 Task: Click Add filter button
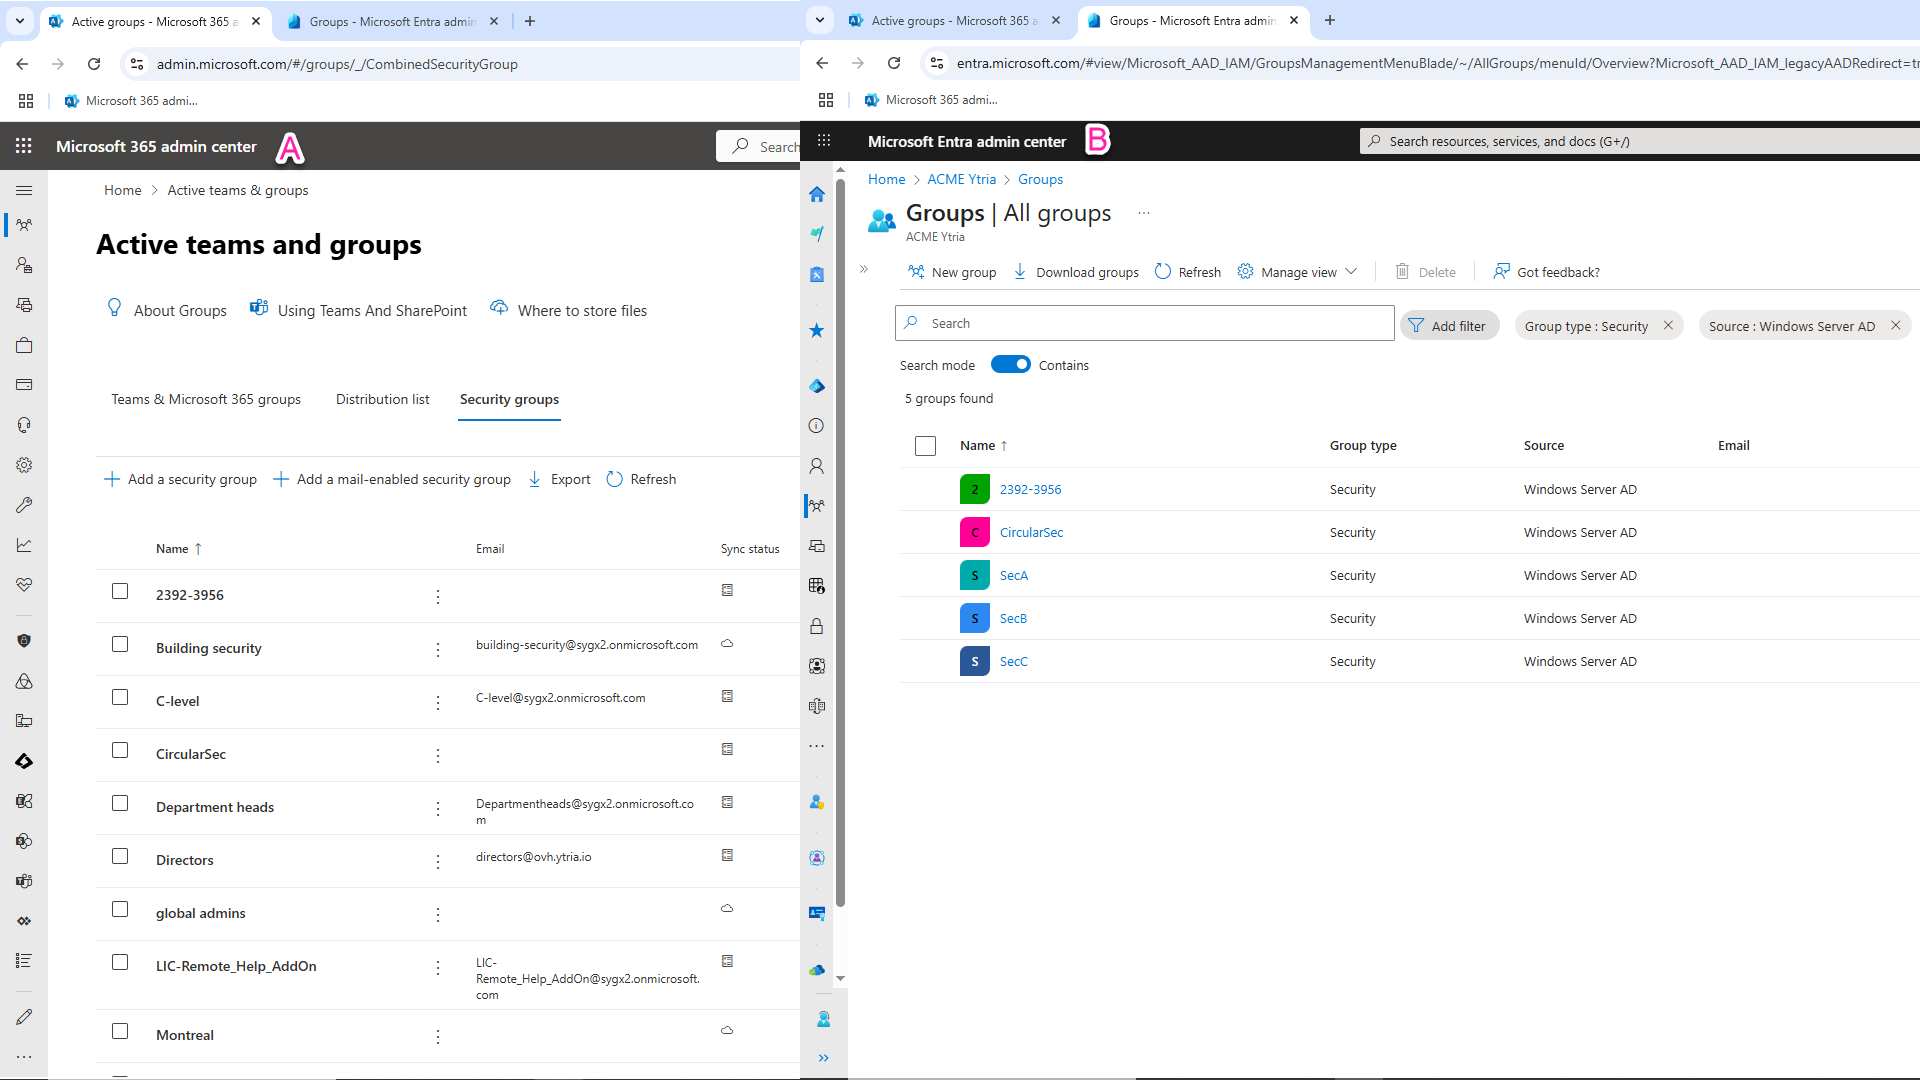(1449, 326)
